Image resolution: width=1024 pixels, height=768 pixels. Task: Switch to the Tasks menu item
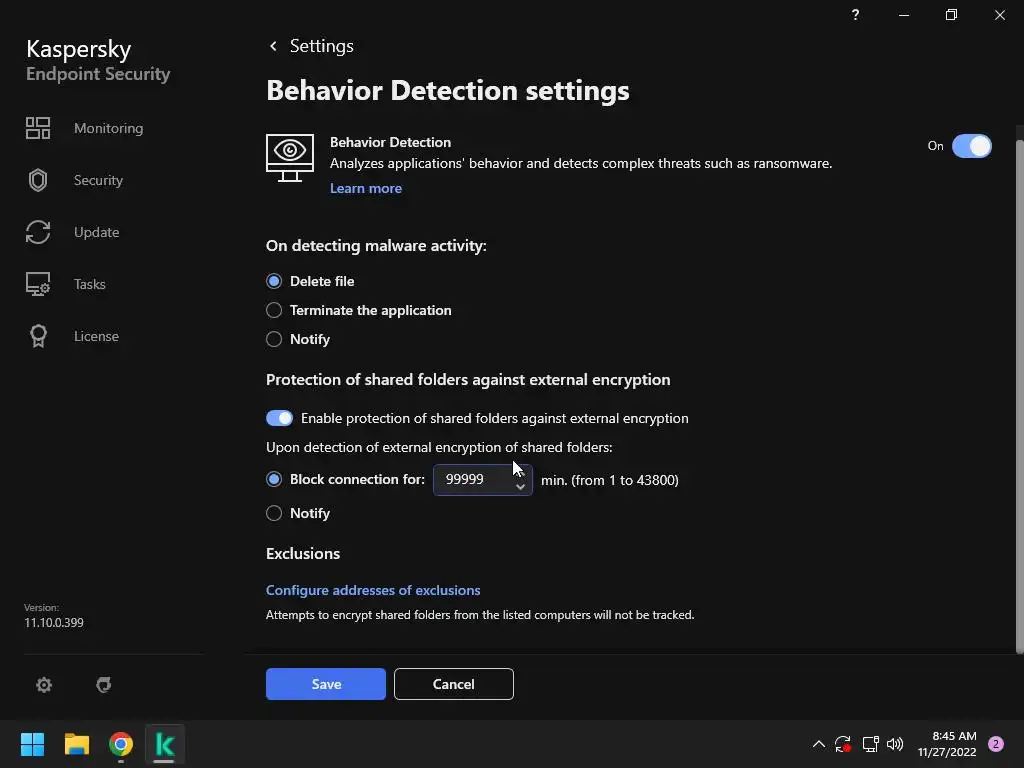[89, 284]
